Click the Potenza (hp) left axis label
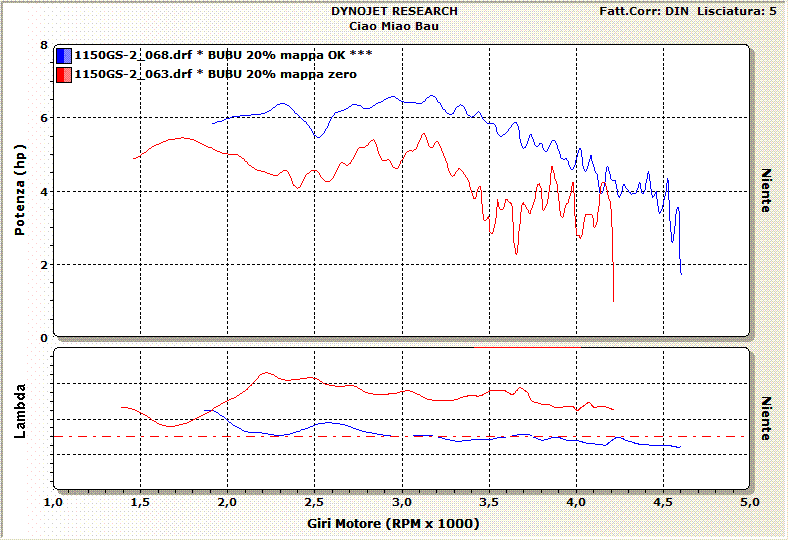This screenshot has width=788, height=540. (x=20, y=191)
